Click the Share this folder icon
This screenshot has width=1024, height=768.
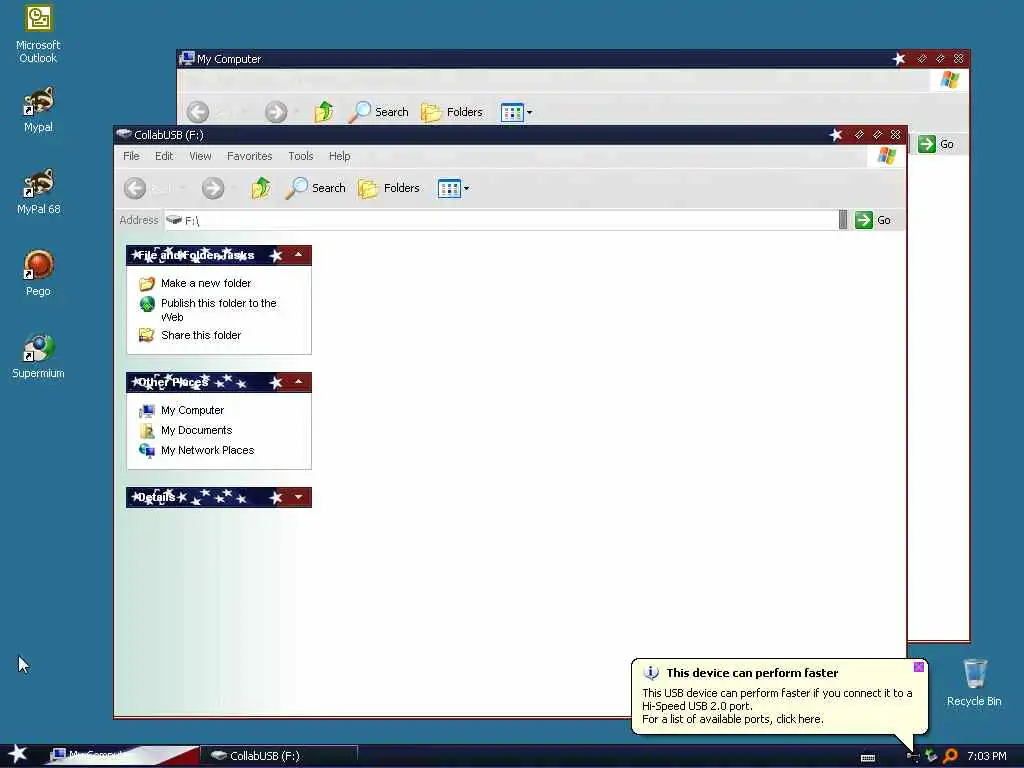click(x=147, y=336)
